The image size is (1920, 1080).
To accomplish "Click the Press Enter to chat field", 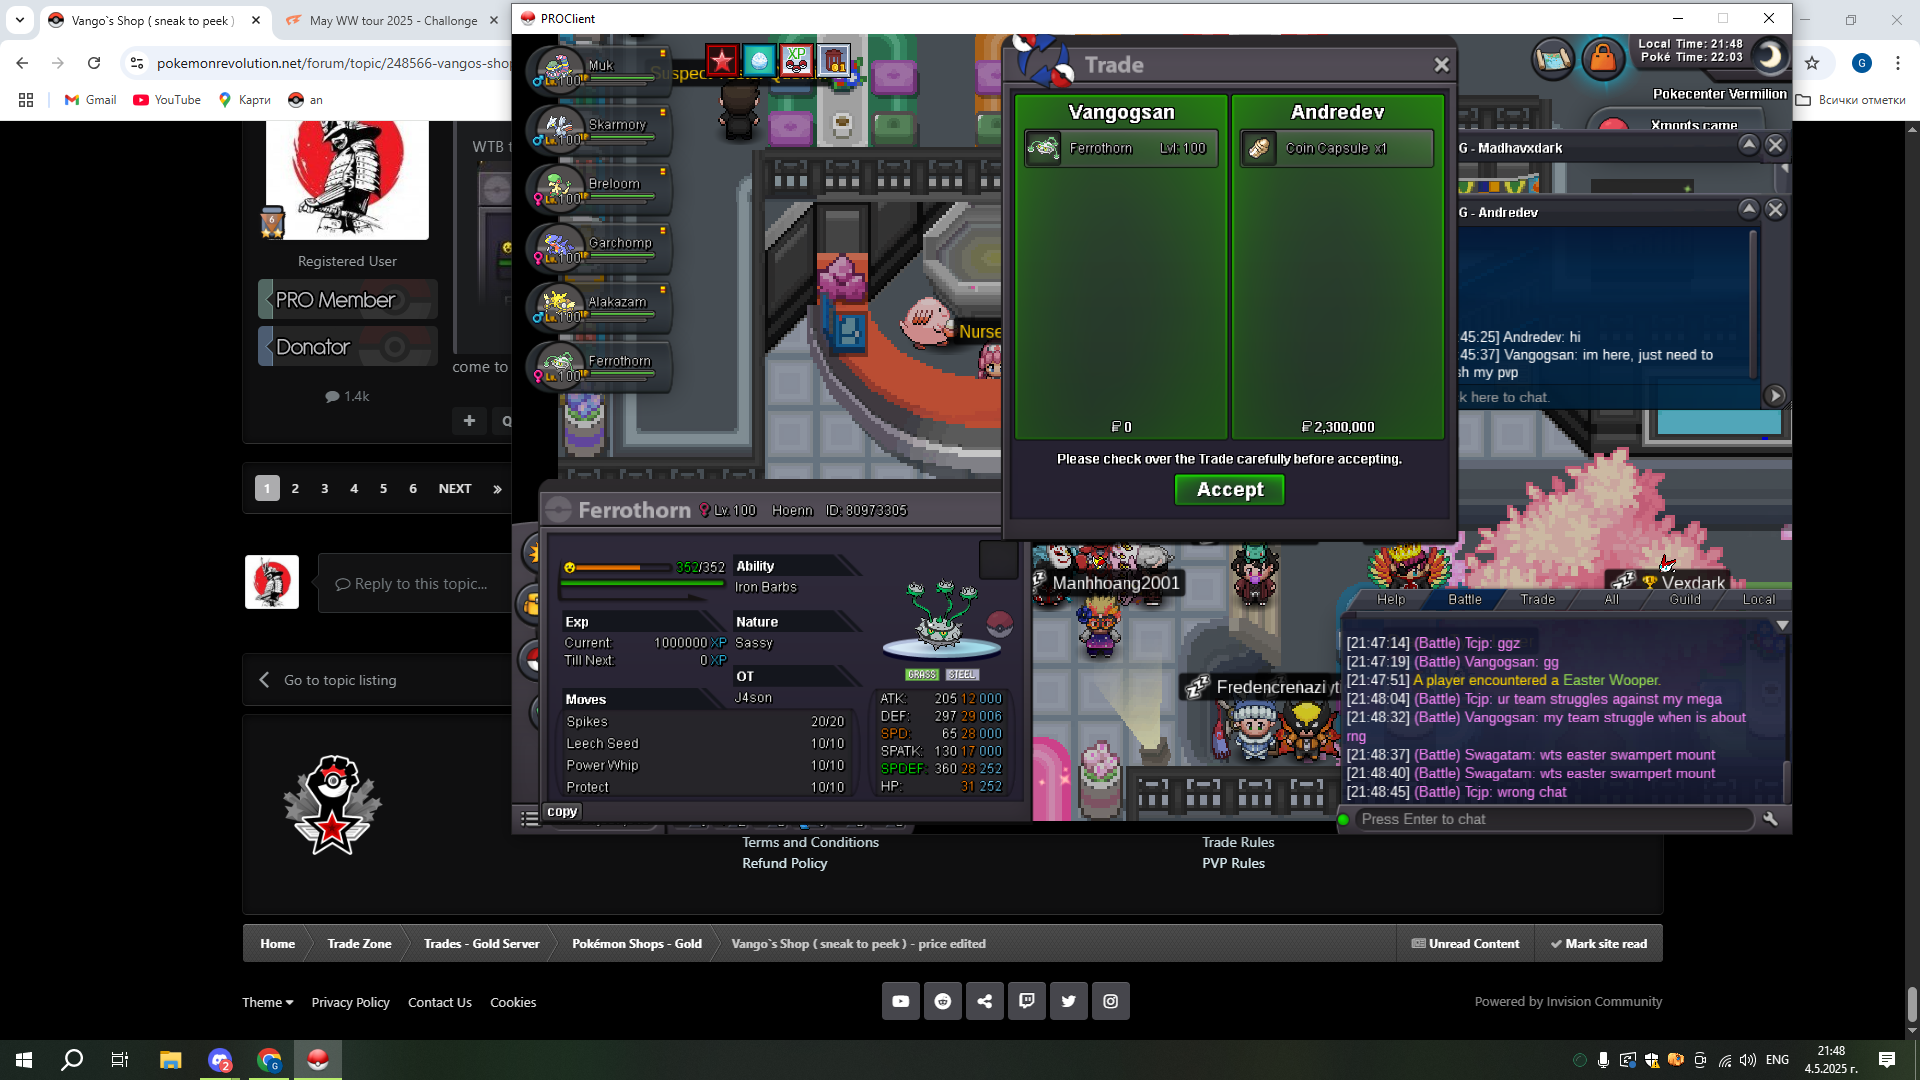I will point(1554,819).
